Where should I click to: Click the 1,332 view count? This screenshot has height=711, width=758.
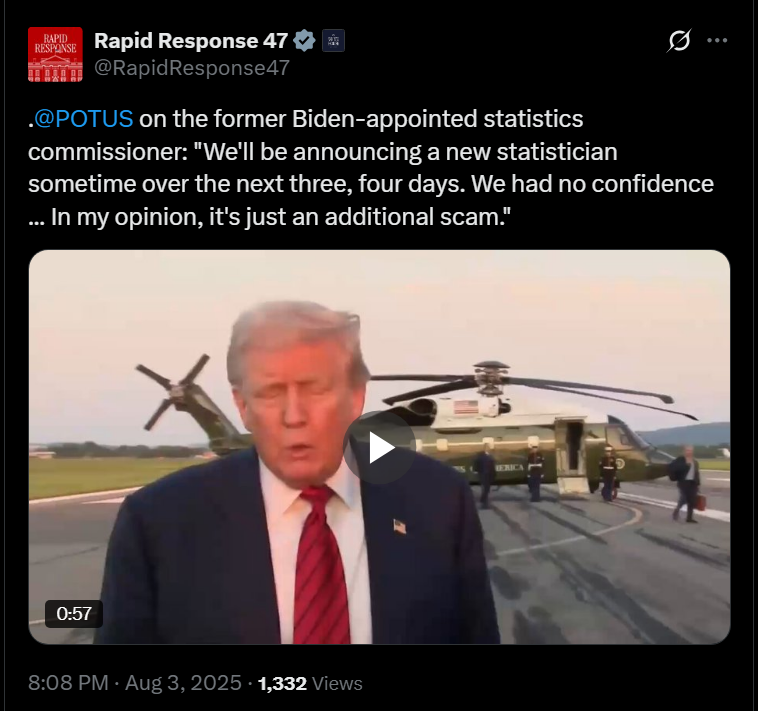click(282, 683)
